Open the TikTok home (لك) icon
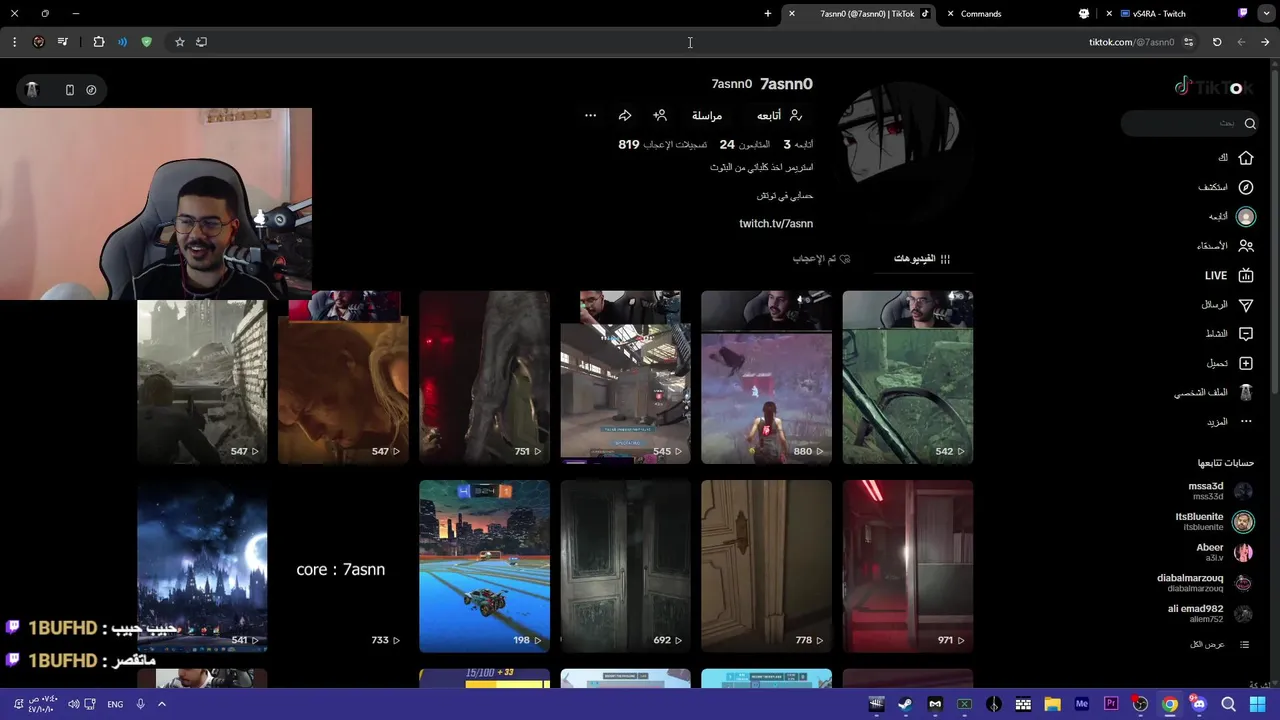 (1246, 158)
